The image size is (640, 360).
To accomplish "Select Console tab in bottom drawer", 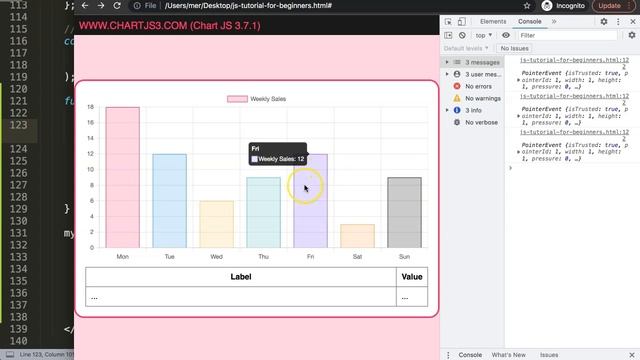I will click(470, 355).
